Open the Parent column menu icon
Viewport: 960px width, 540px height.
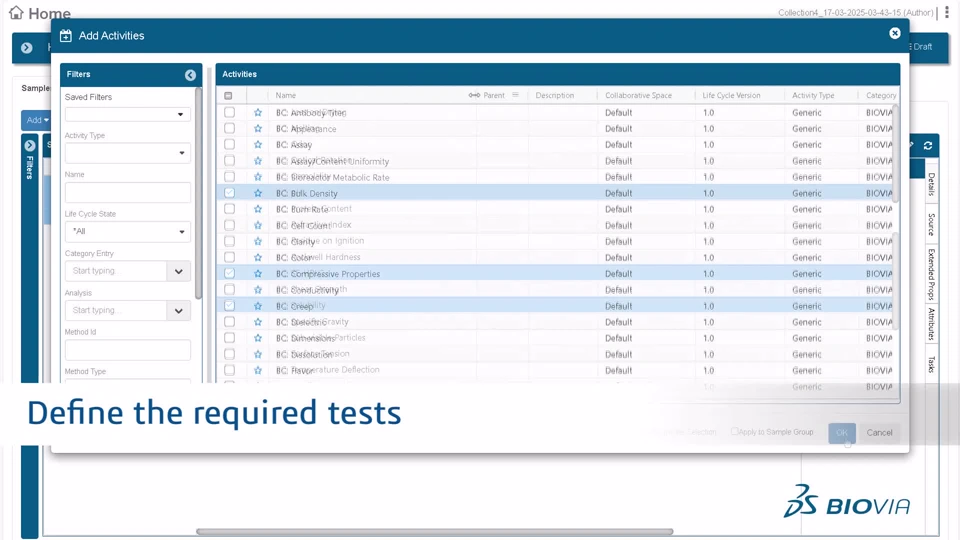click(516, 95)
